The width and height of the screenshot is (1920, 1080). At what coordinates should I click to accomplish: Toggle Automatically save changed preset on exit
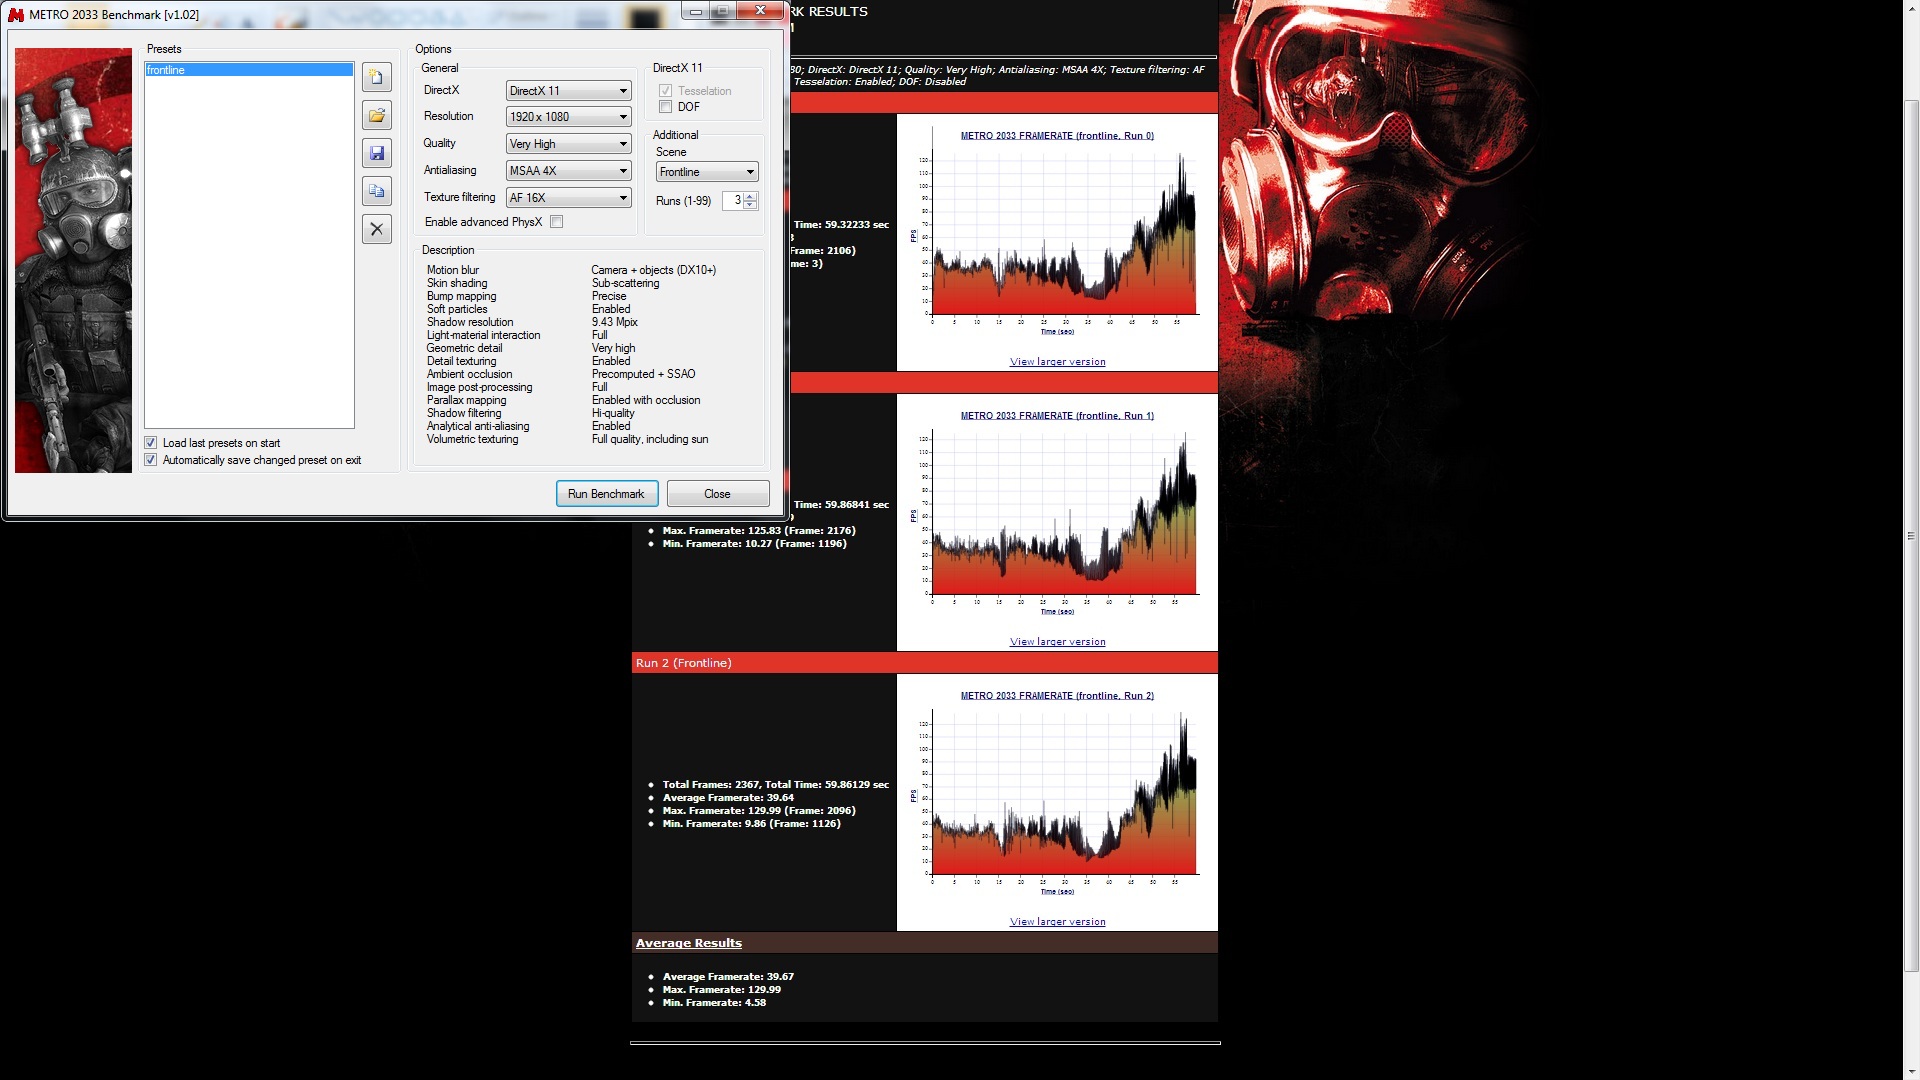coord(151,460)
